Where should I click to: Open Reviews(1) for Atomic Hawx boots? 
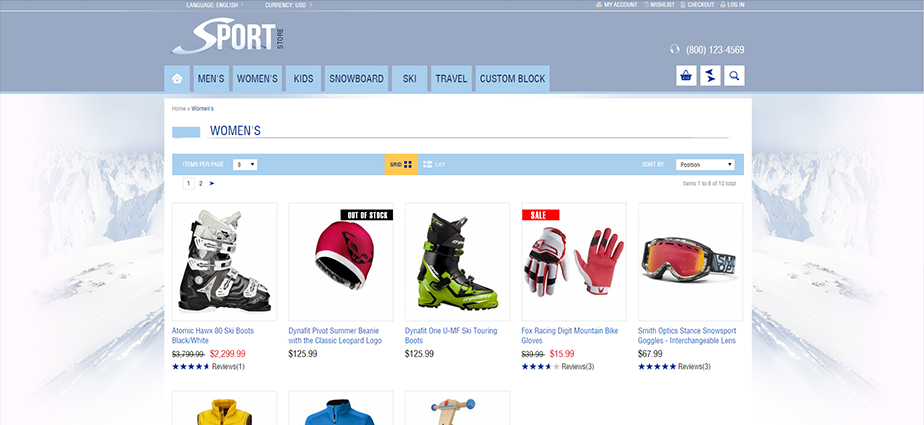[228, 367]
